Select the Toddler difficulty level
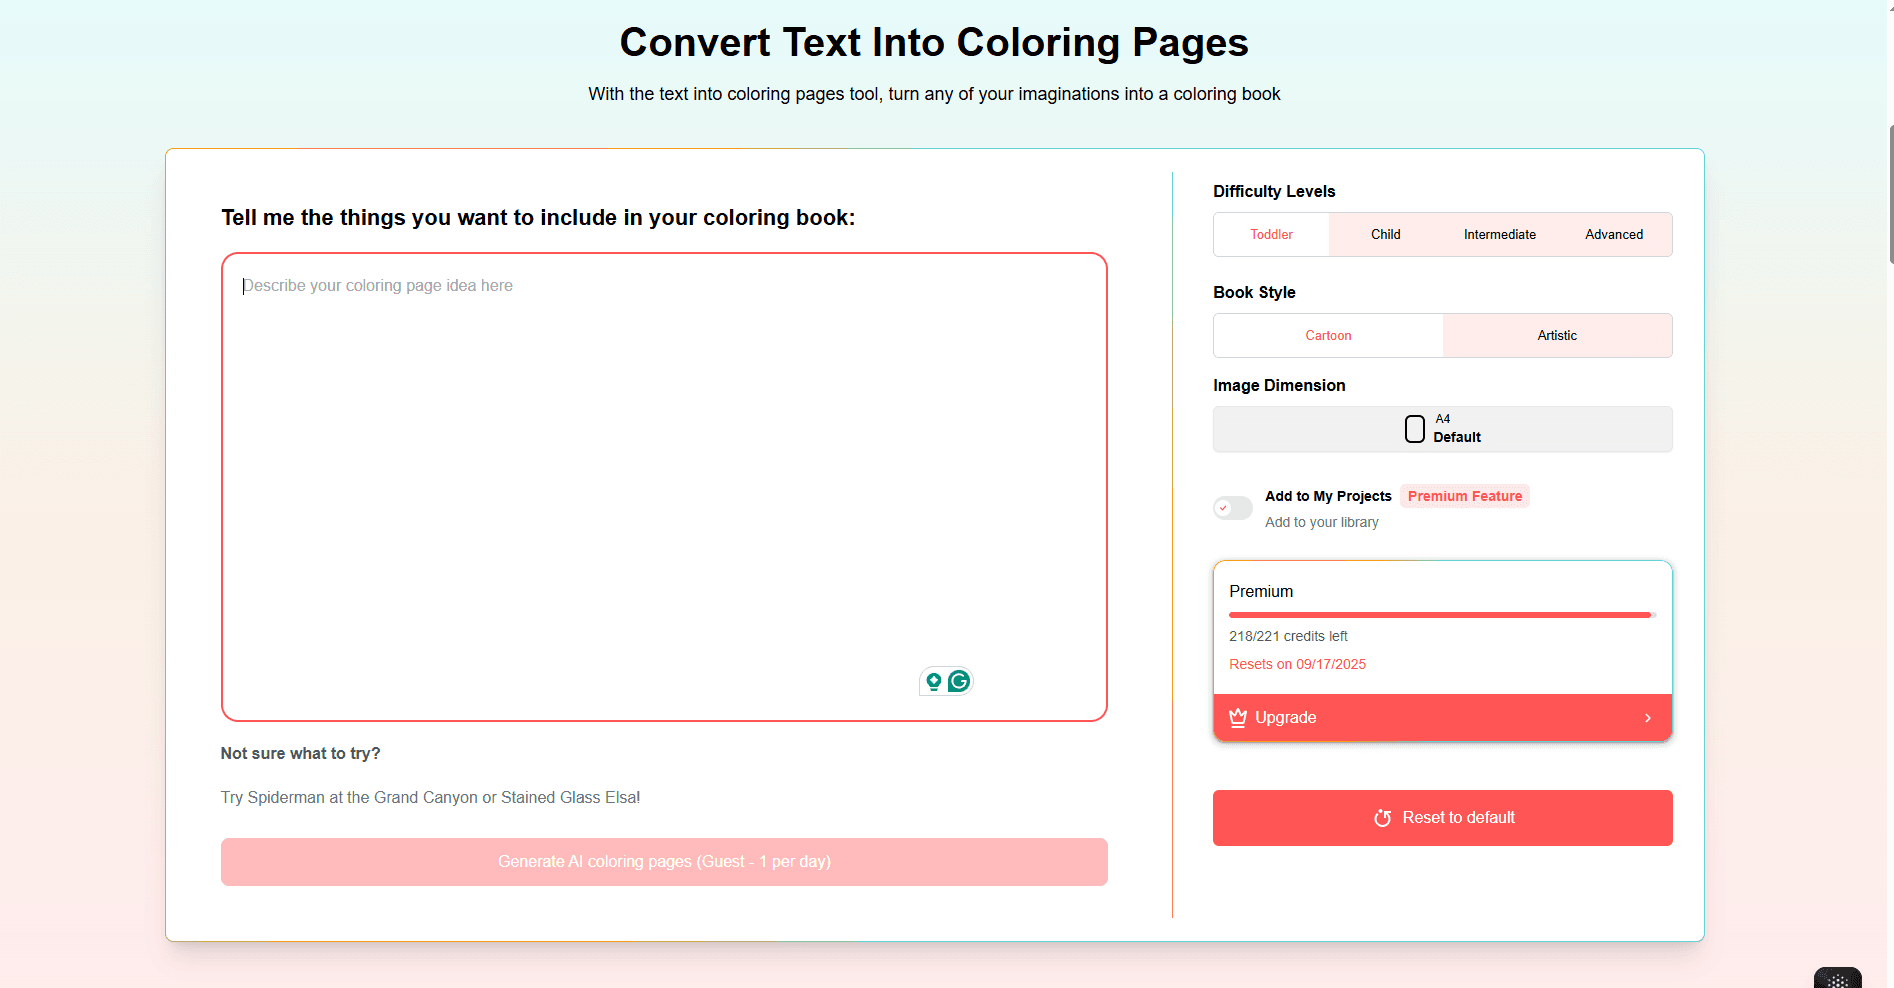1894x988 pixels. [1270, 234]
